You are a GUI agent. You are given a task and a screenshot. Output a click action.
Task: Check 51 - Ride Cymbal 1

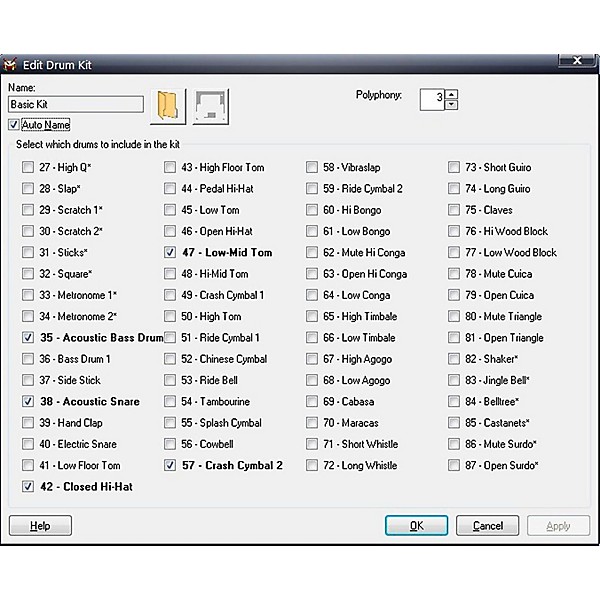pyautogui.click(x=170, y=338)
